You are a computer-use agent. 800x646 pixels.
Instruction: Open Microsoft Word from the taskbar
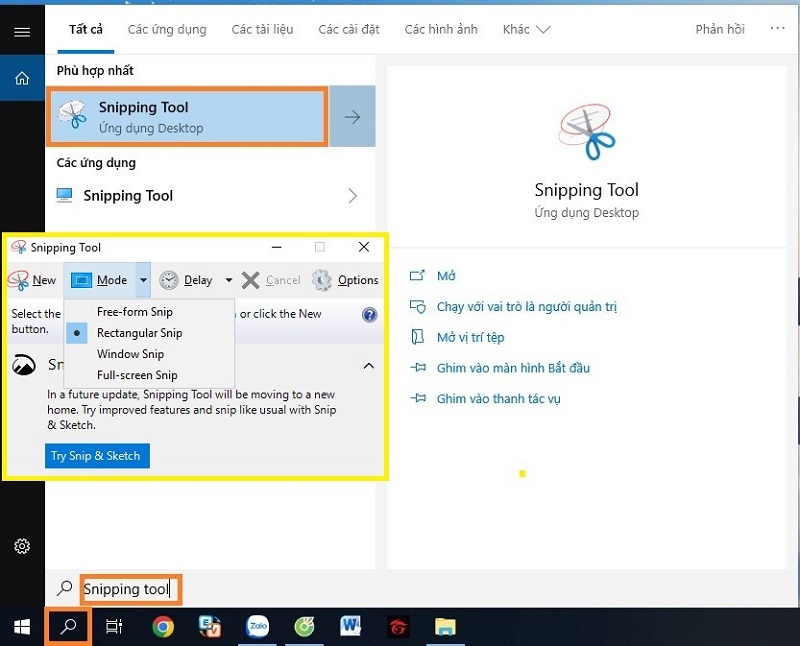[350, 625]
